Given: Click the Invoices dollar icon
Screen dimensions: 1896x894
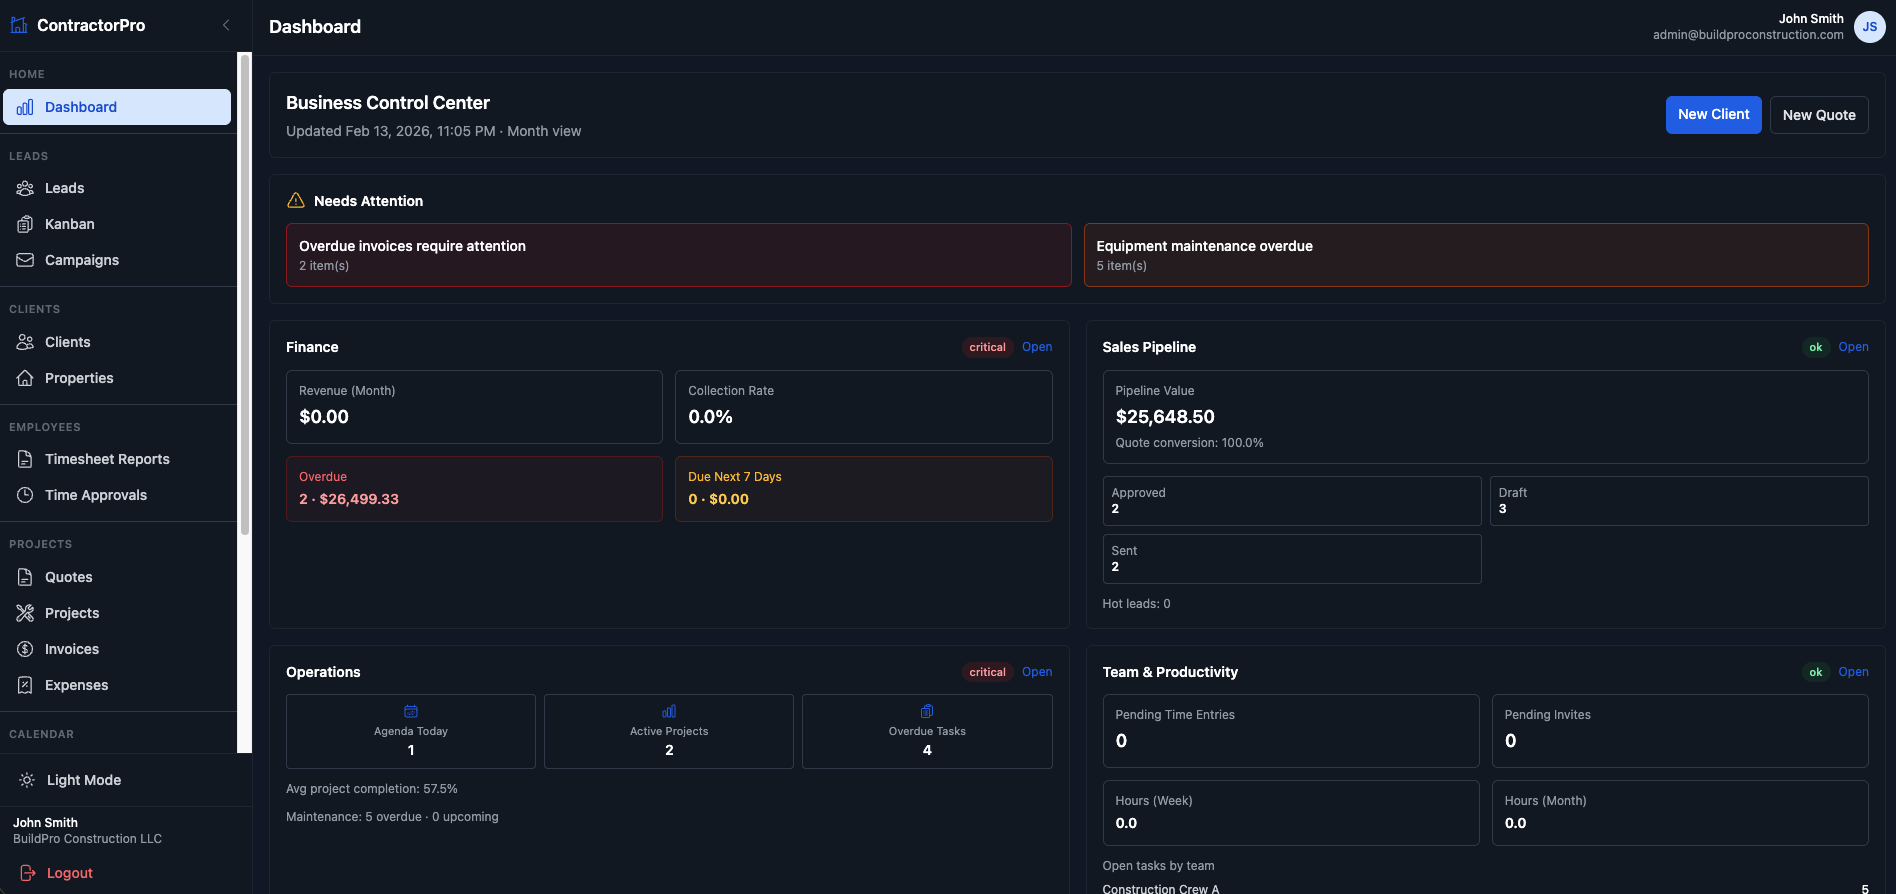Looking at the screenshot, I should [25, 649].
